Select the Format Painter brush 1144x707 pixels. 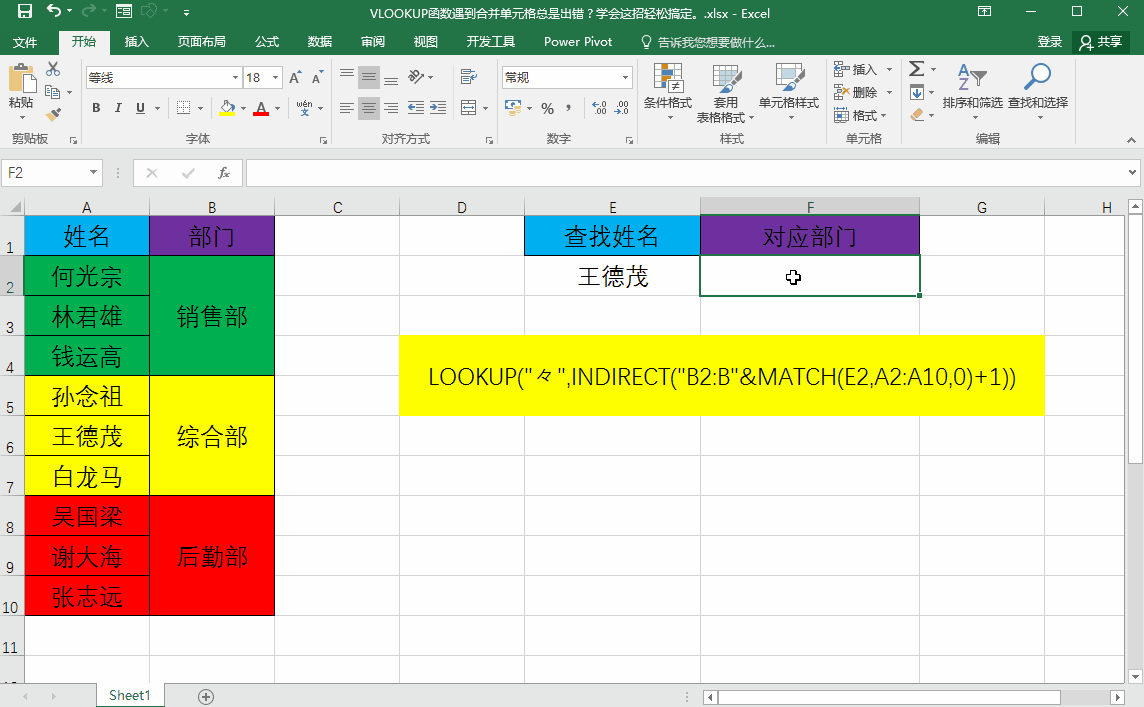point(53,115)
